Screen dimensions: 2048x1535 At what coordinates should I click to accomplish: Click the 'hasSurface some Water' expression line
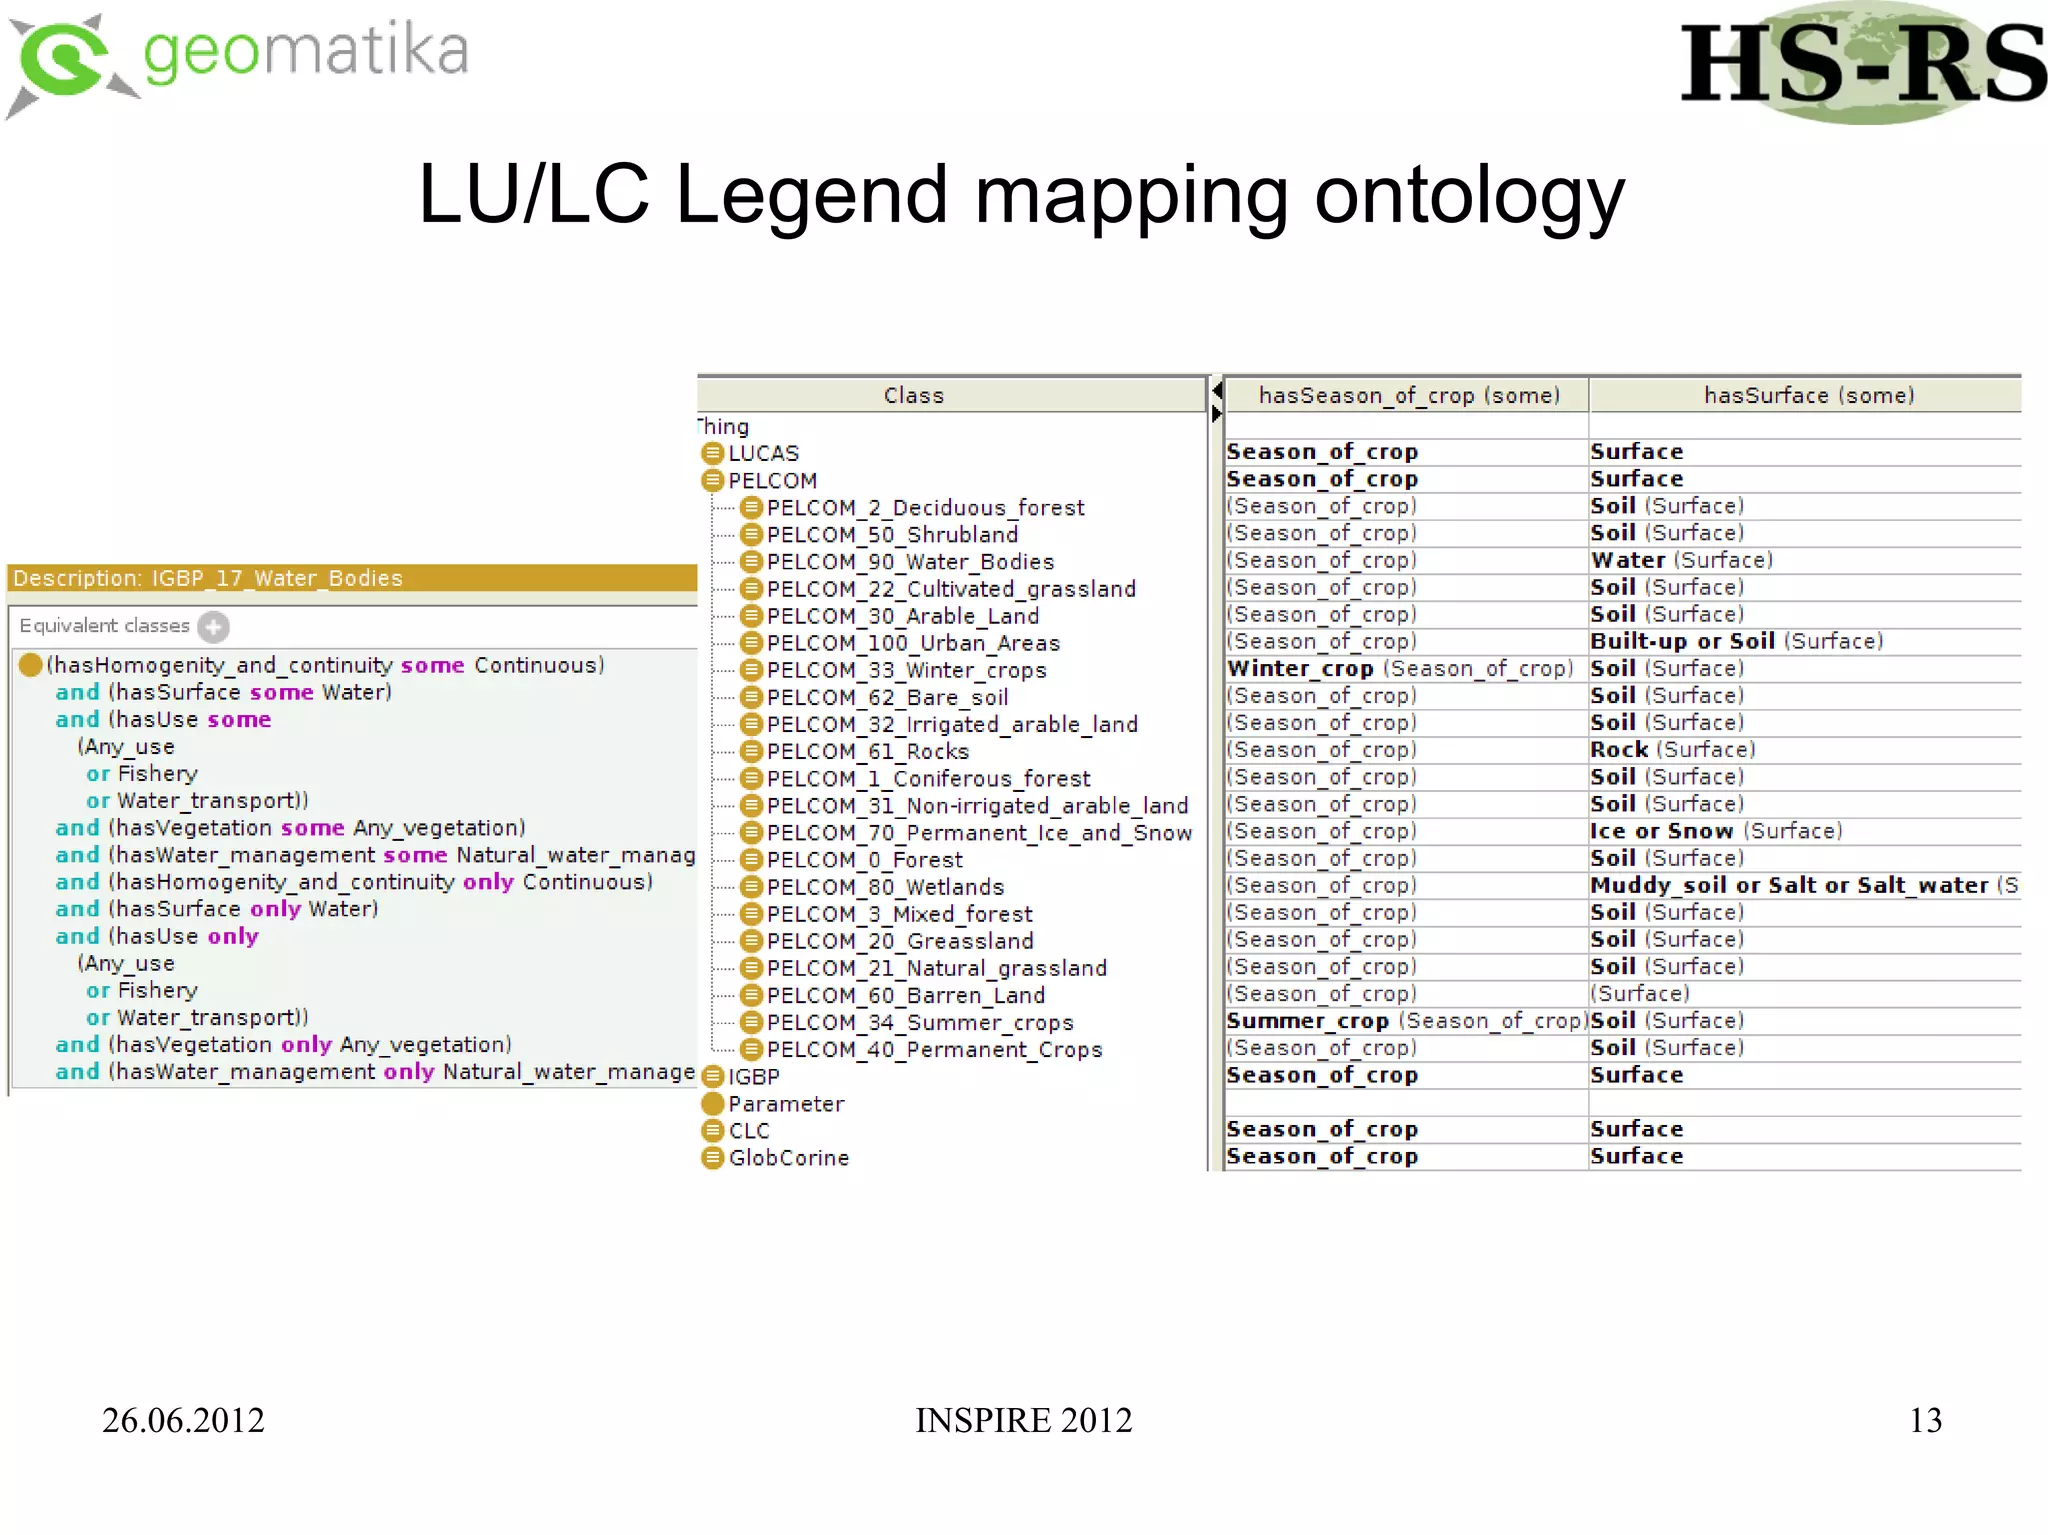click(x=224, y=692)
